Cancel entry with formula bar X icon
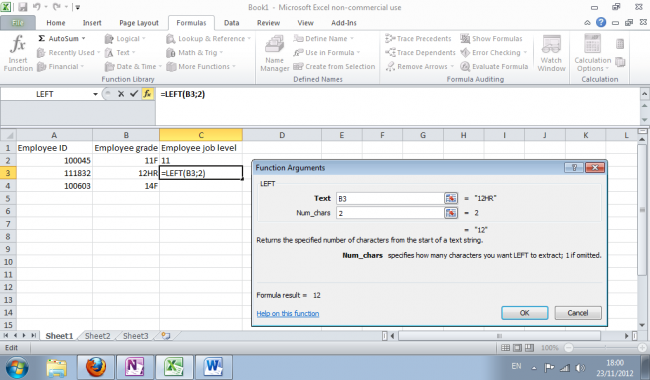The width and height of the screenshot is (650, 380). [x=121, y=94]
